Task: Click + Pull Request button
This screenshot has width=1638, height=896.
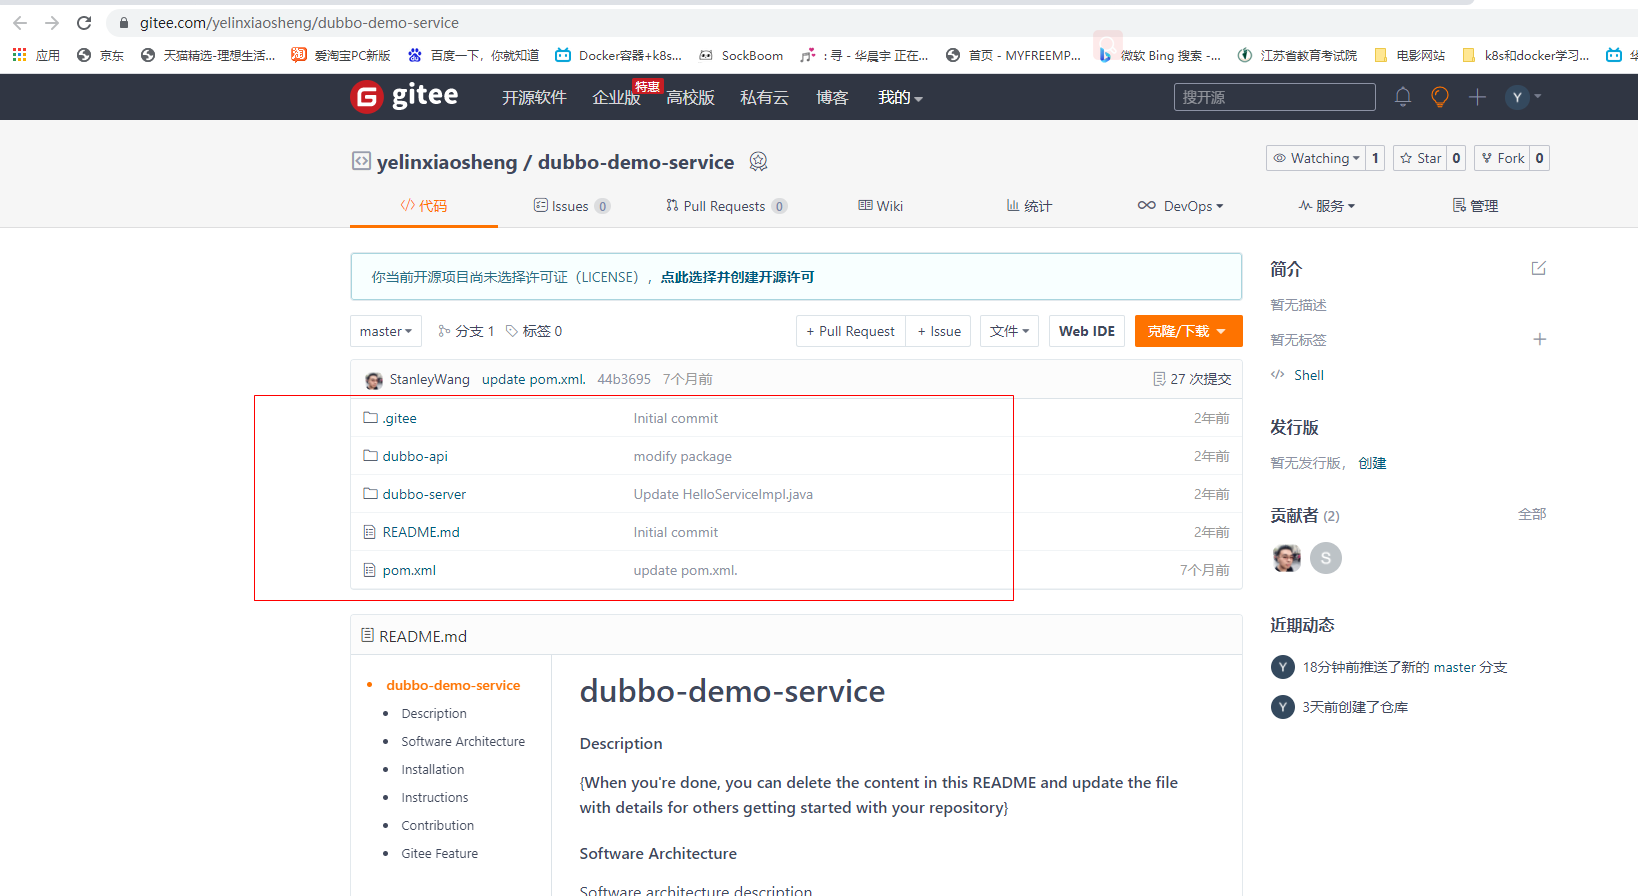Action: (x=851, y=331)
